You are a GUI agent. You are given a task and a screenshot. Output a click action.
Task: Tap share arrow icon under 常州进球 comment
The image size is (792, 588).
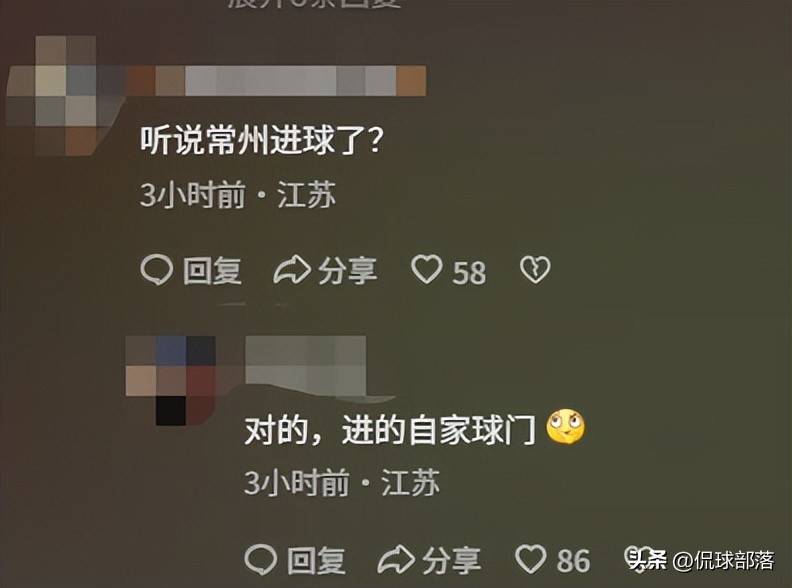291,270
